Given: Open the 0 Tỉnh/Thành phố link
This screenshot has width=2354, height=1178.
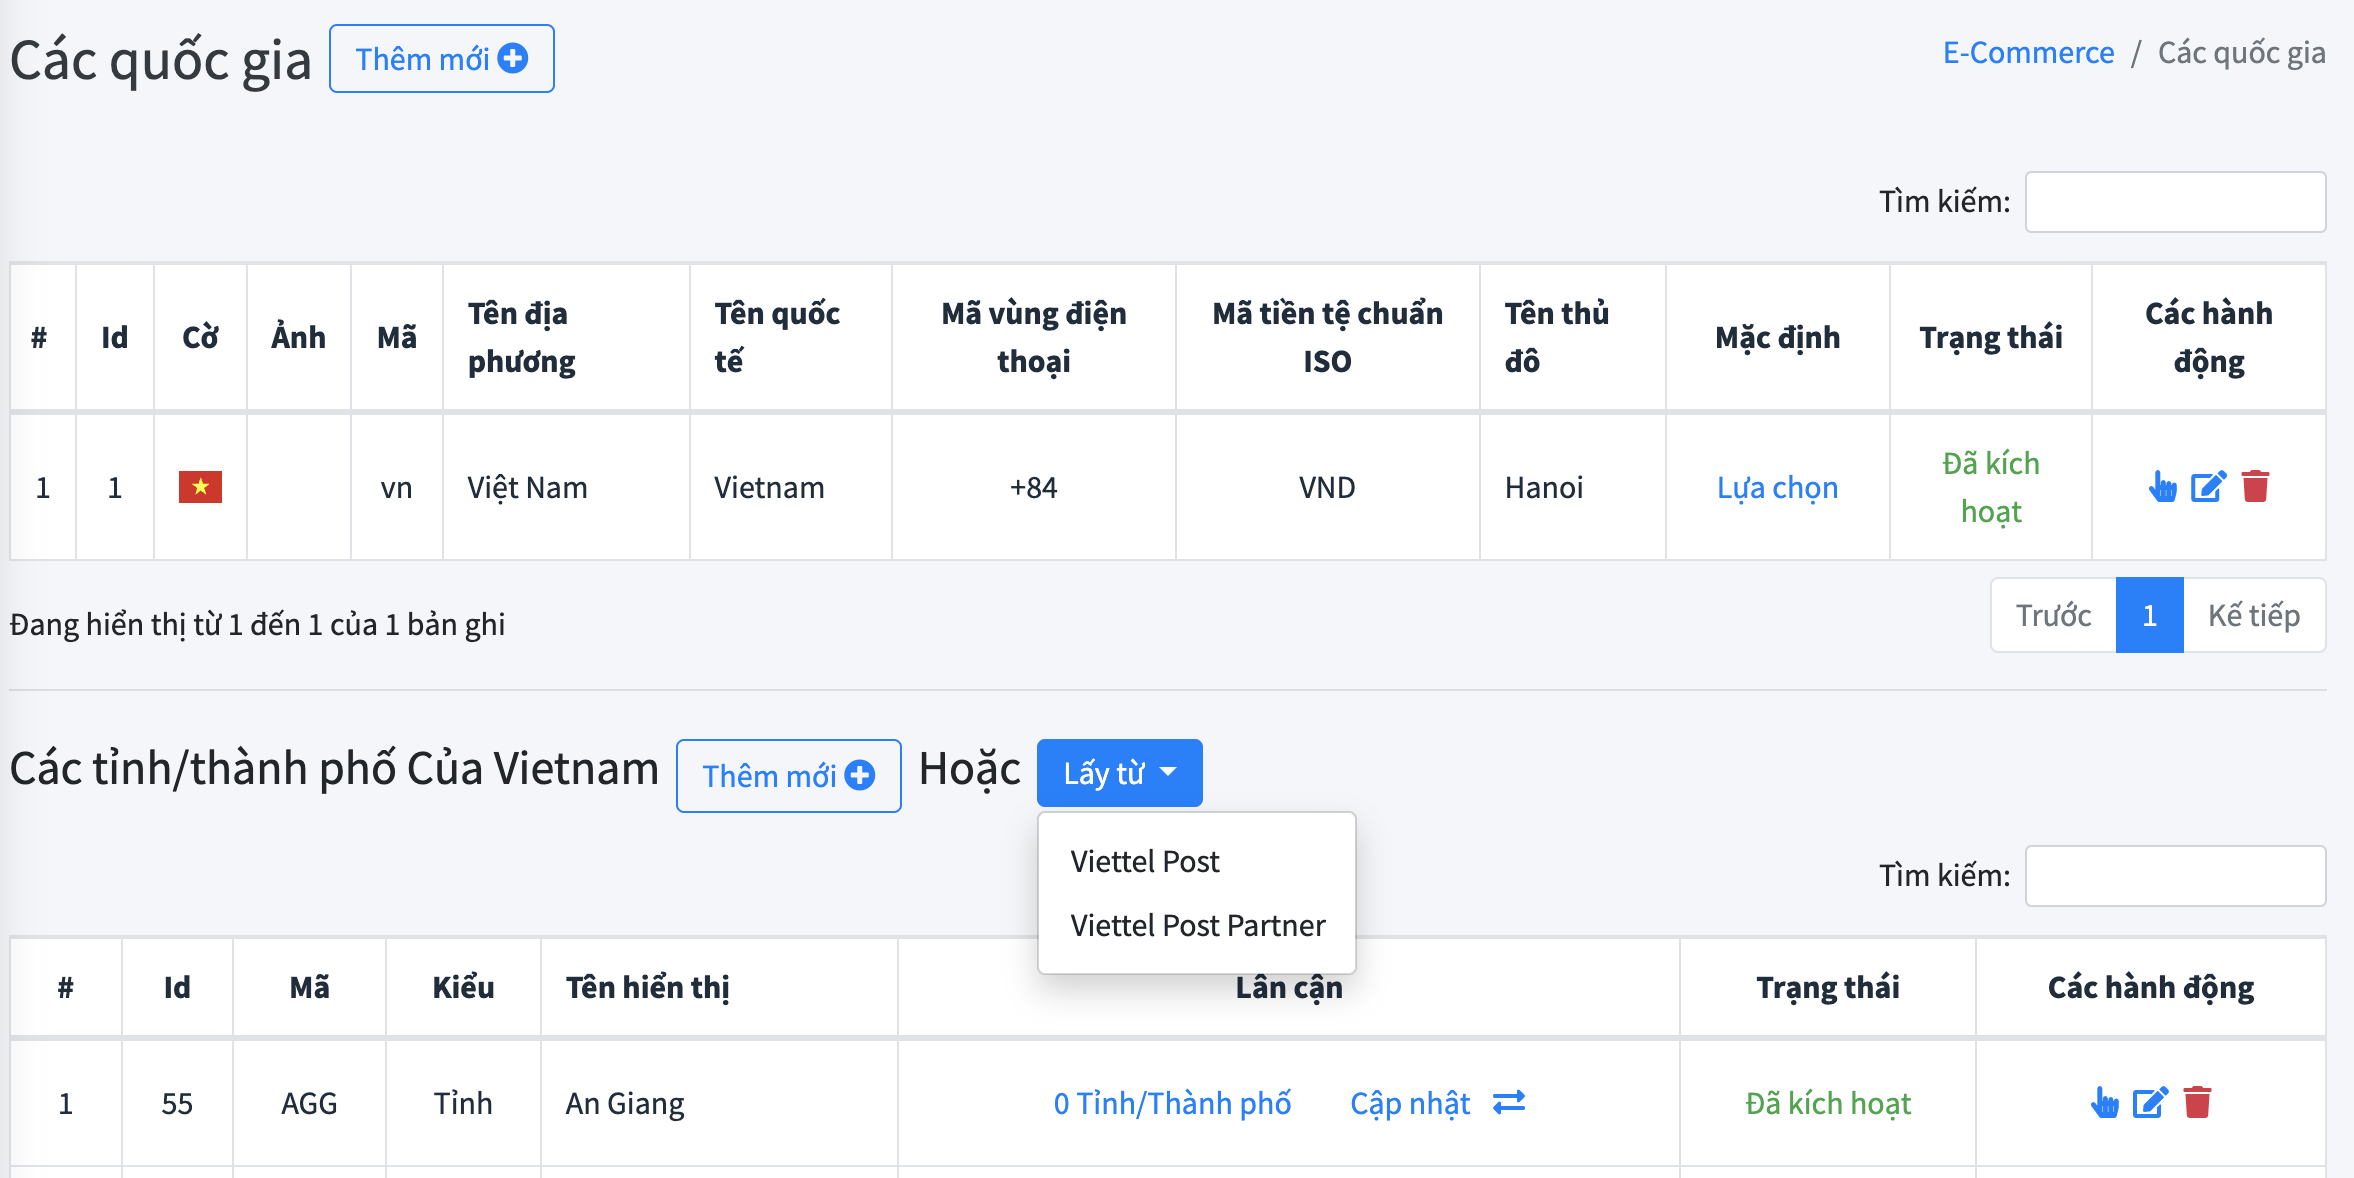Looking at the screenshot, I should [1172, 1103].
